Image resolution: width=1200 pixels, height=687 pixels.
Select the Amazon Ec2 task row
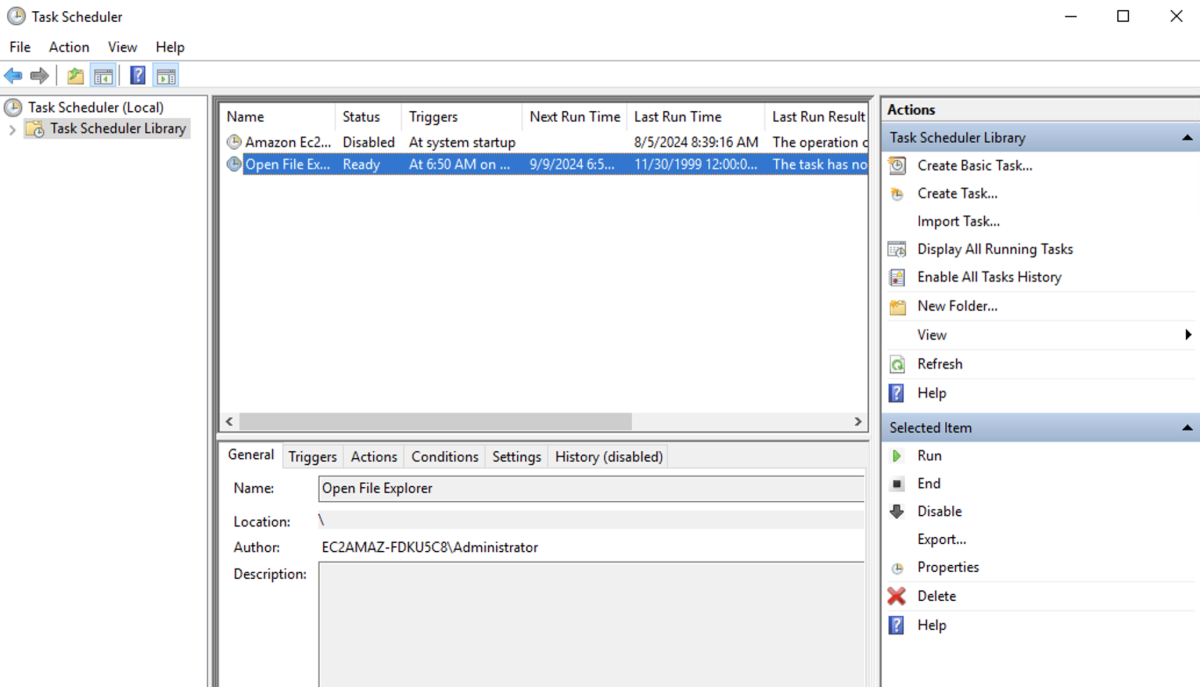pyautogui.click(x=287, y=143)
